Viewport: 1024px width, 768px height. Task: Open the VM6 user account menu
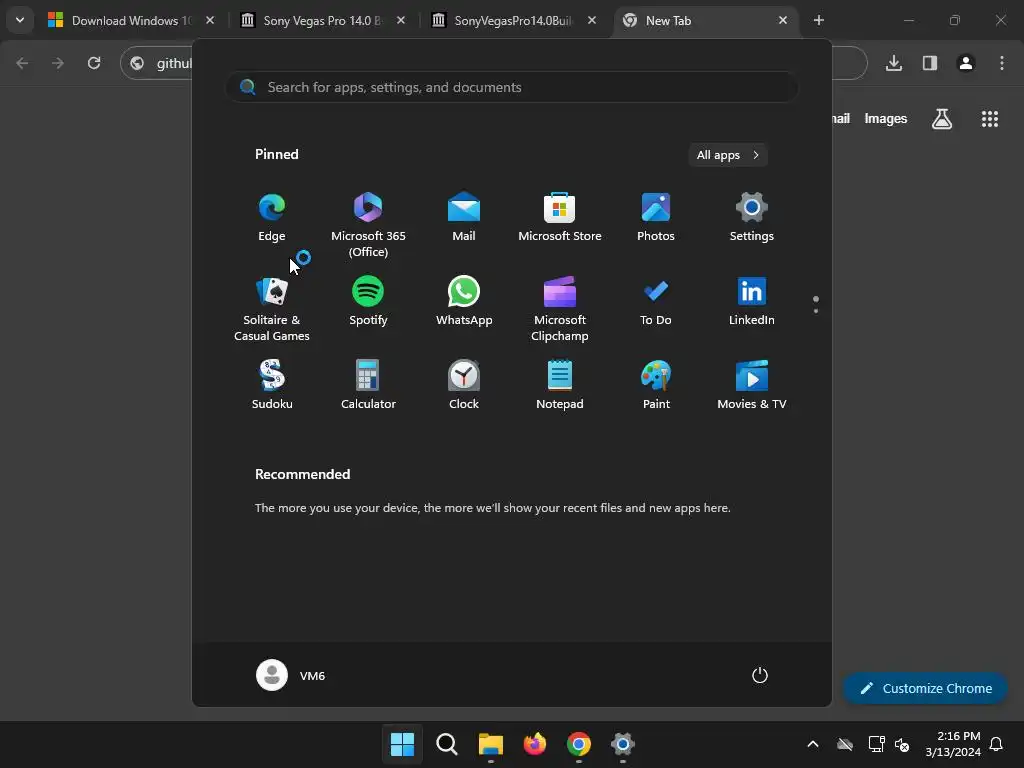[291, 675]
